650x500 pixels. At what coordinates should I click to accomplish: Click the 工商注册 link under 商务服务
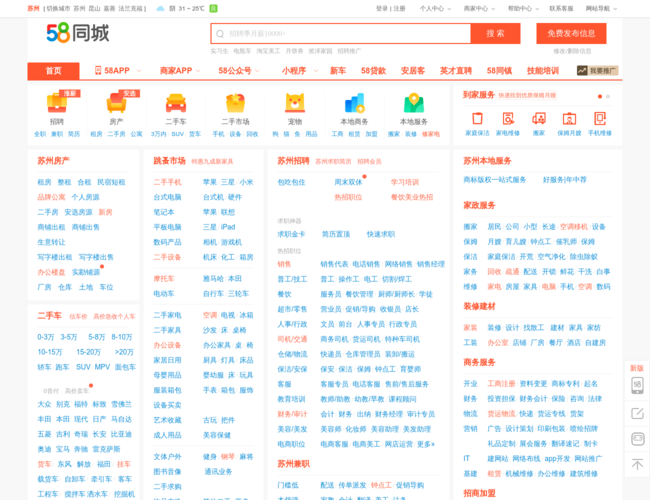[x=501, y=383]
